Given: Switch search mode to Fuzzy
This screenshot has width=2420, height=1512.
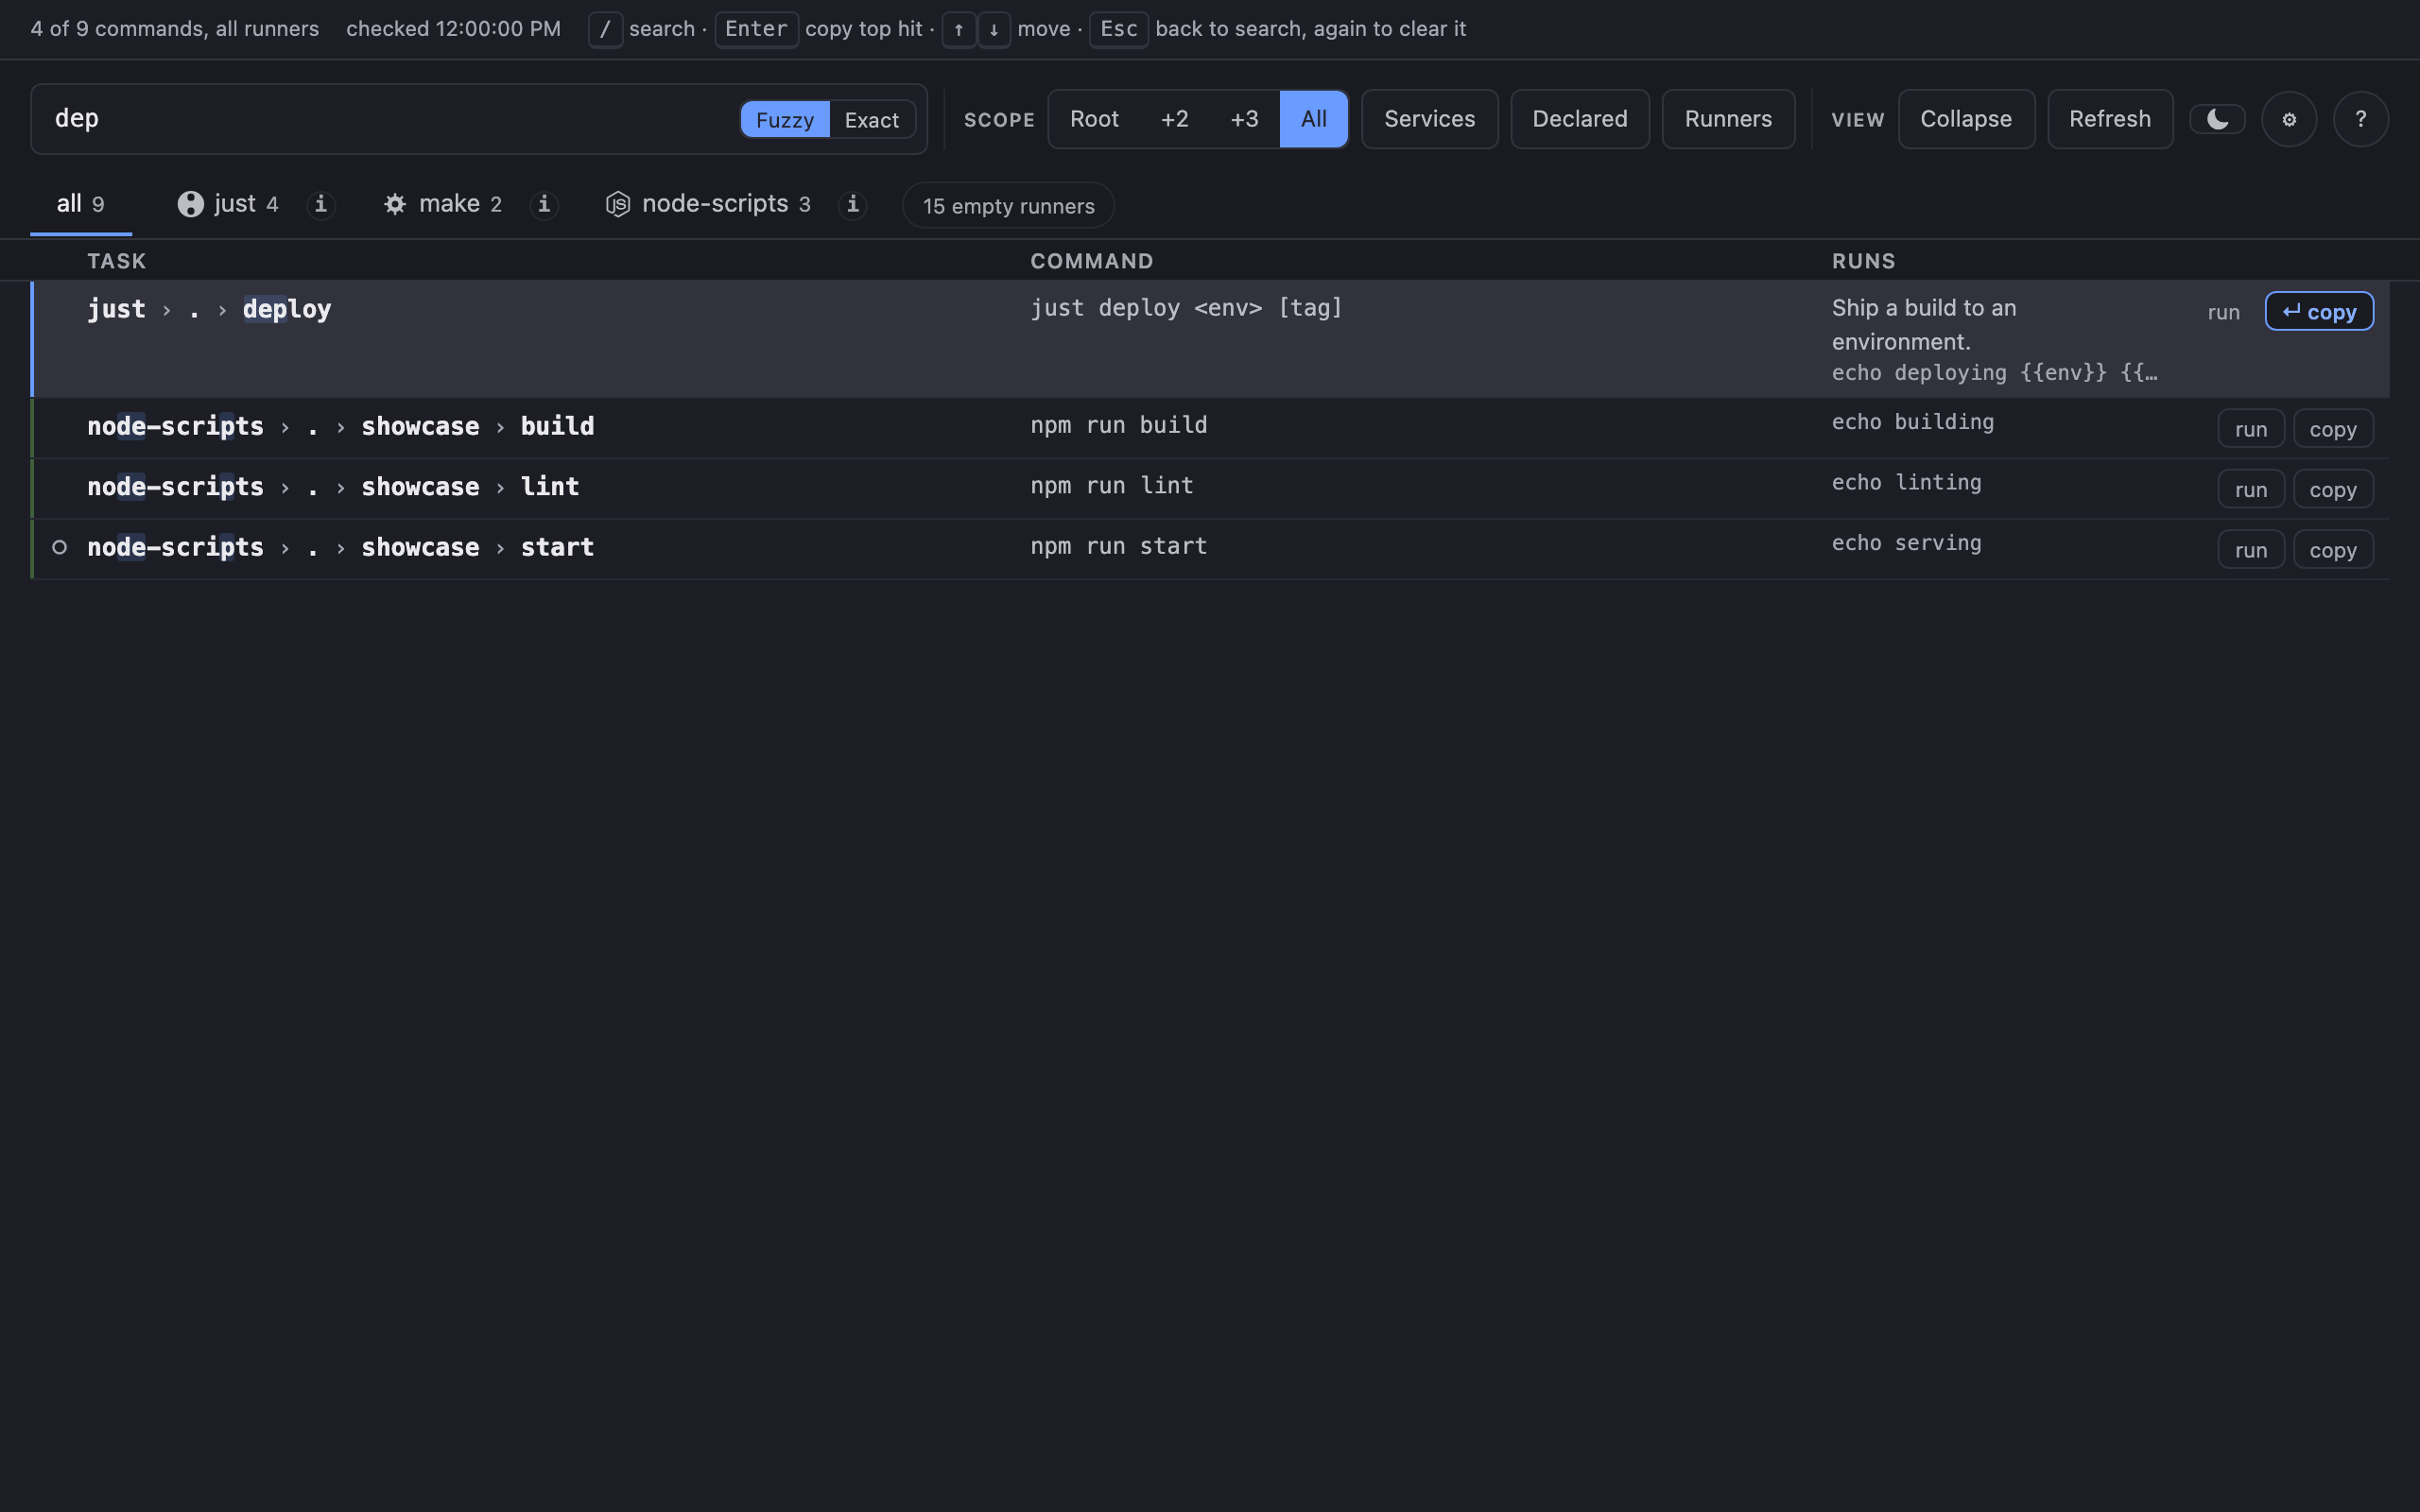Looking at the screenshot, I should 785,120.
